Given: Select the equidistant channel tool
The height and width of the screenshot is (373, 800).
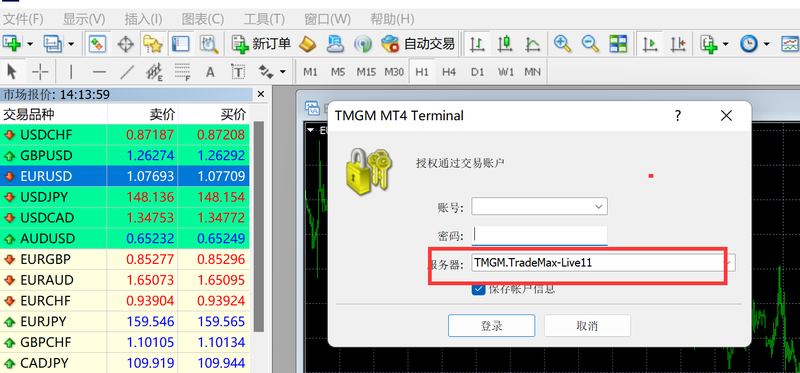Looking at the screenshot, I should (155, 72).
